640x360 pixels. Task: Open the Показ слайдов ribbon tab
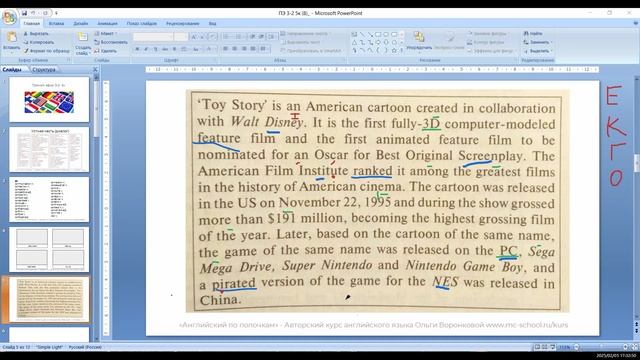click(x=142, y=24)
